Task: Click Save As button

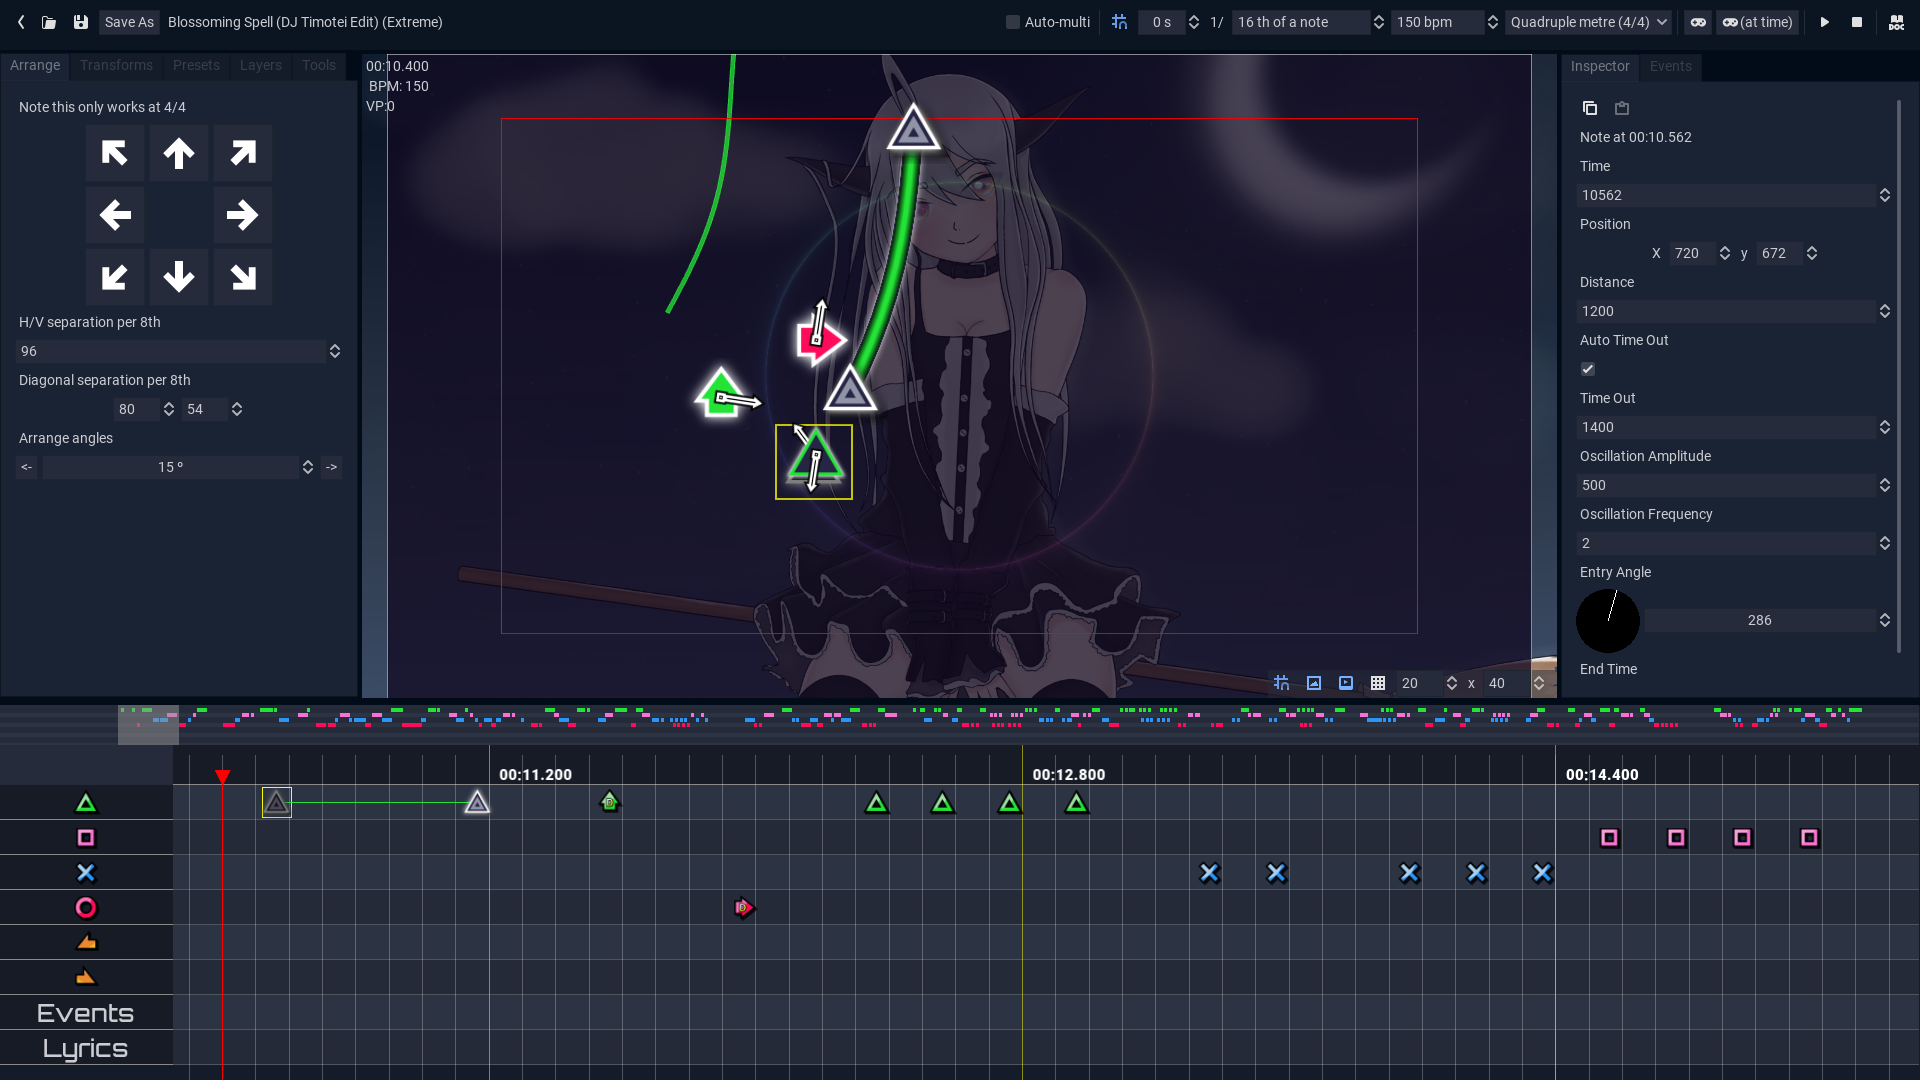Action: click(129, 22)
